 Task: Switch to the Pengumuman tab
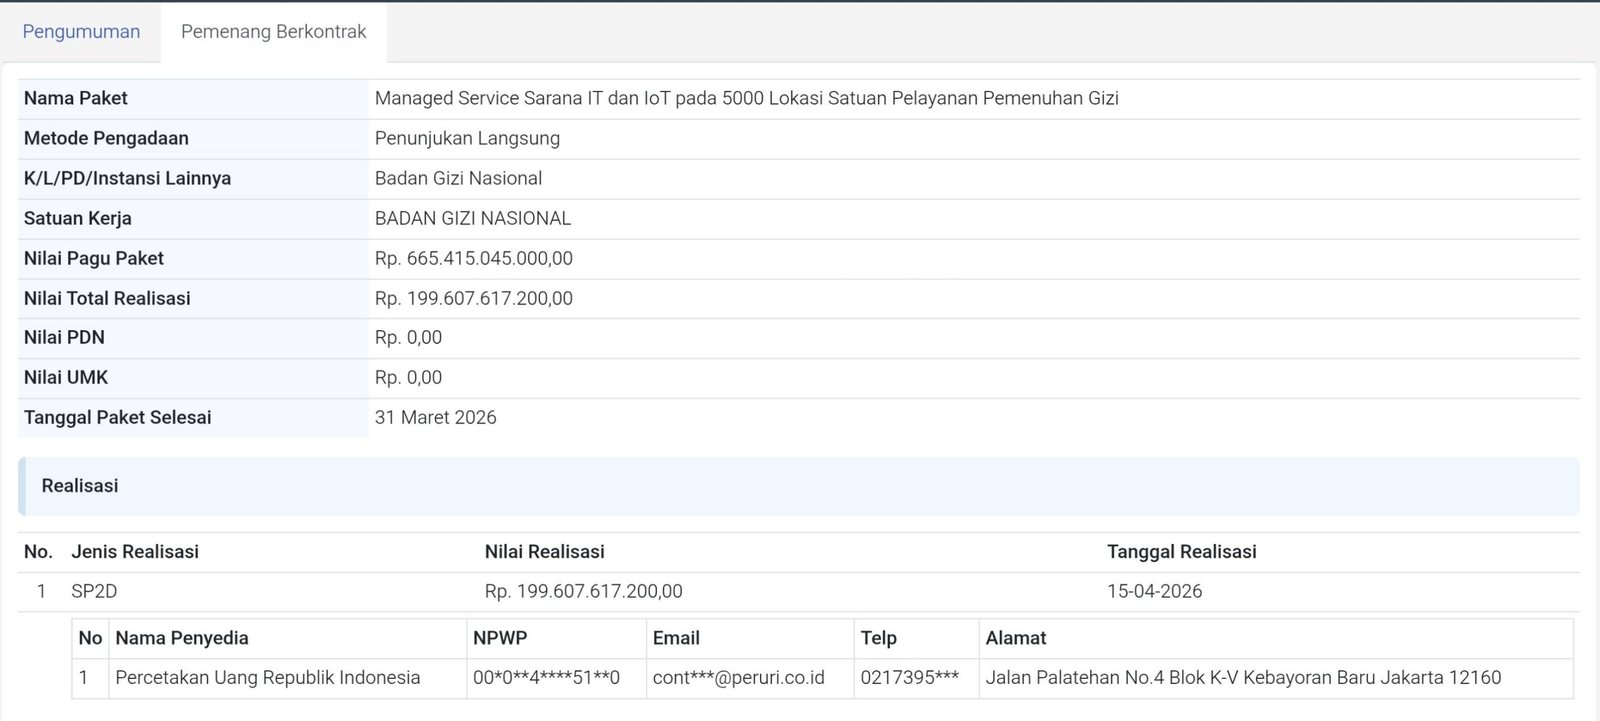[x=81, y=32]
